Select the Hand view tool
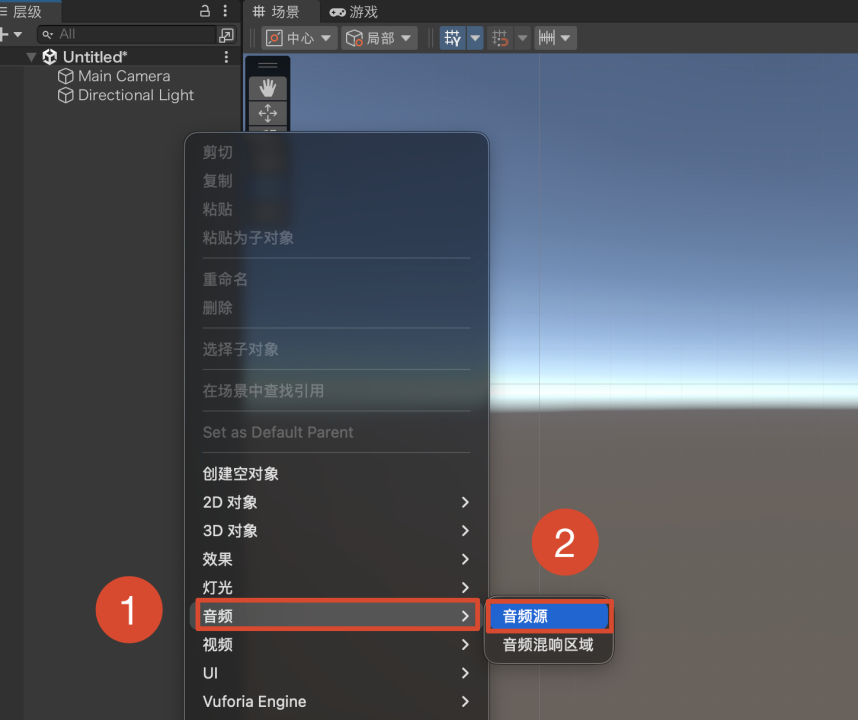Image resolution: width=858 pixels, height=720 pixels. coord(268,88)
